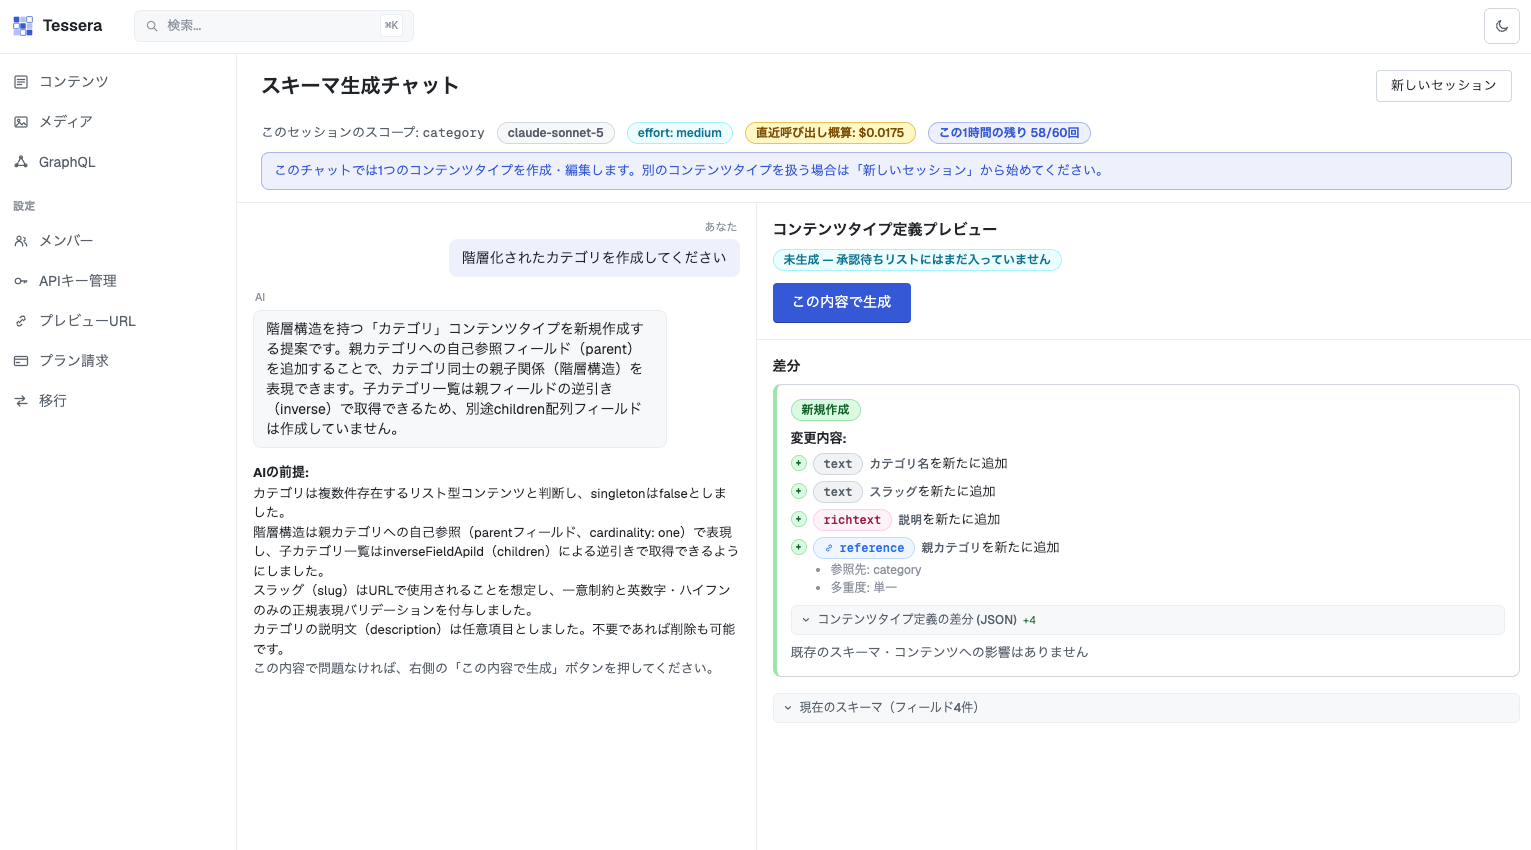This screenshot has width=1531, height=850.
Task: Click the GraphQL graph icon
Action: tap(21, 162)
